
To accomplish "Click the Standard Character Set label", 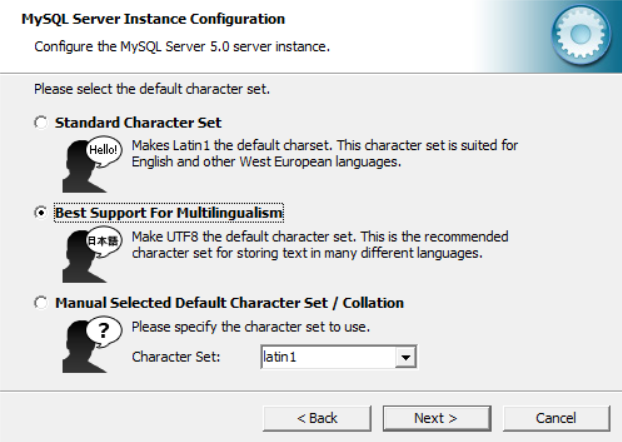I will click(138, 123).
